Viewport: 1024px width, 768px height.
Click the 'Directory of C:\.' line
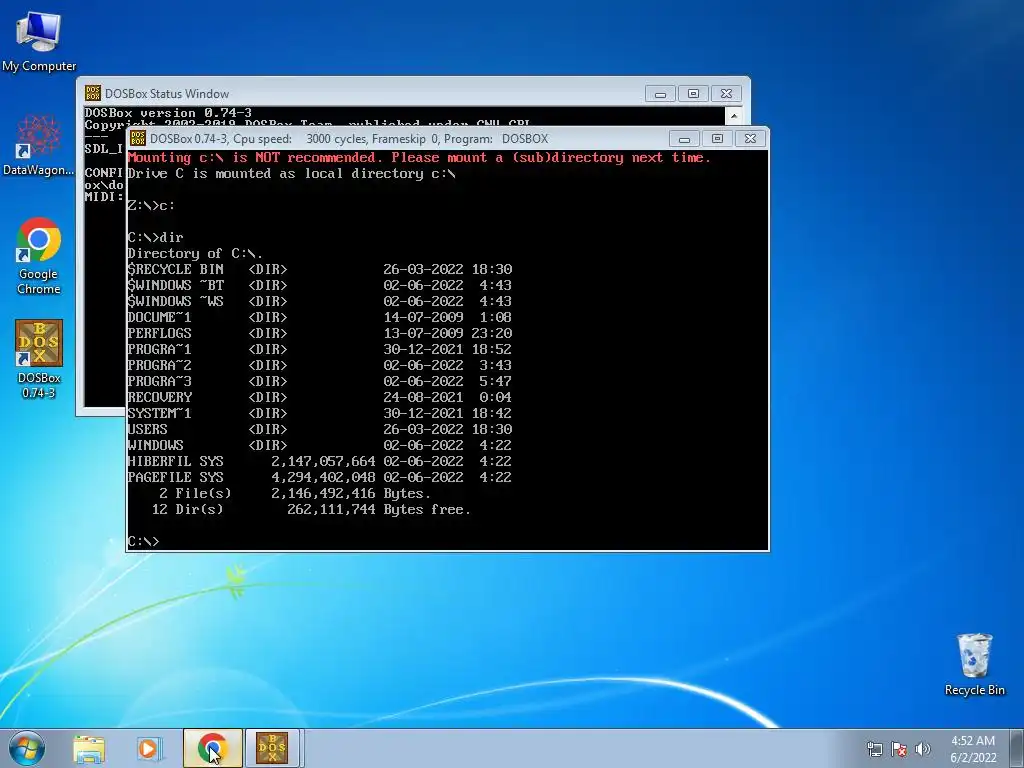(x=195, y=253)
